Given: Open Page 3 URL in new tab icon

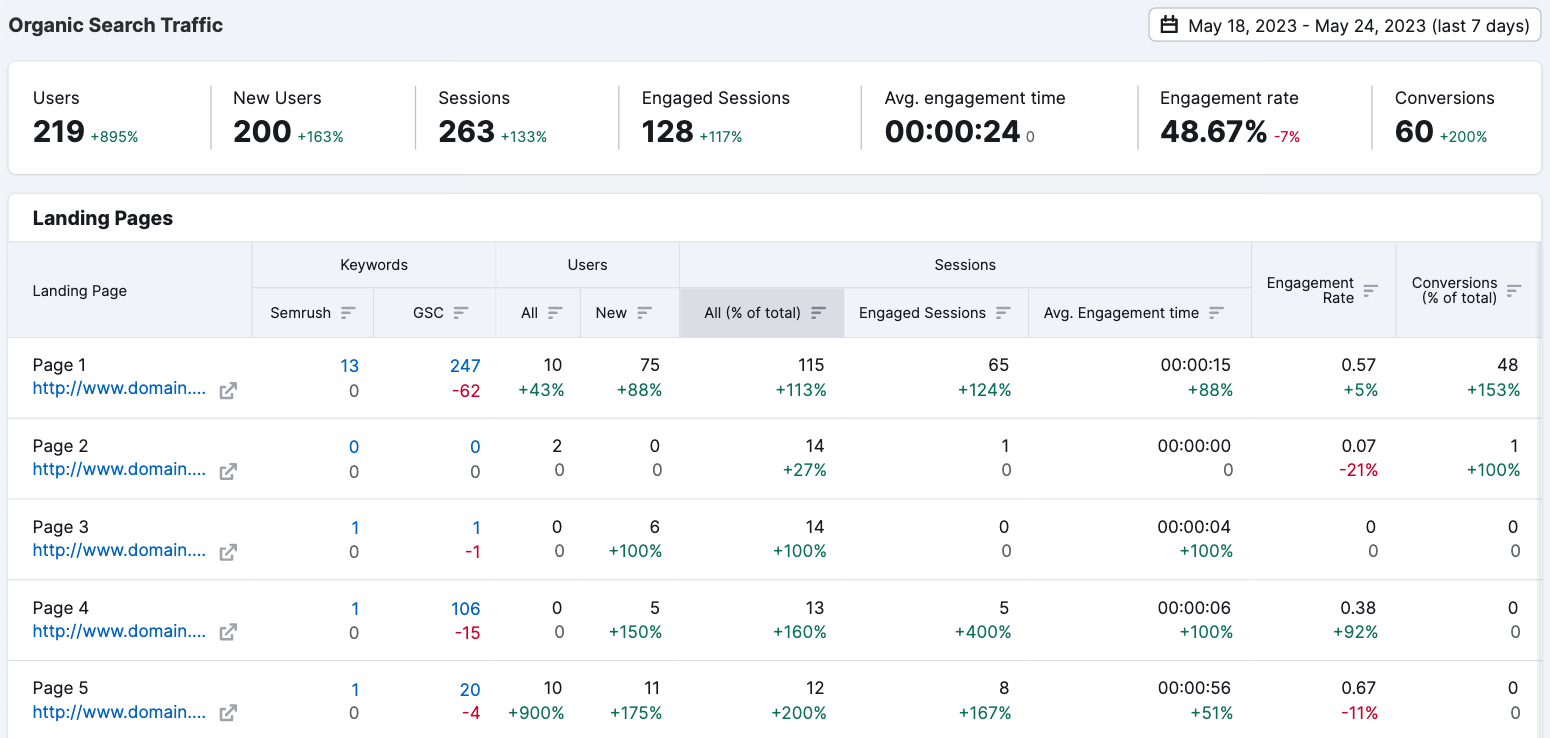Looking at the screenshot, I should [228, 551].
